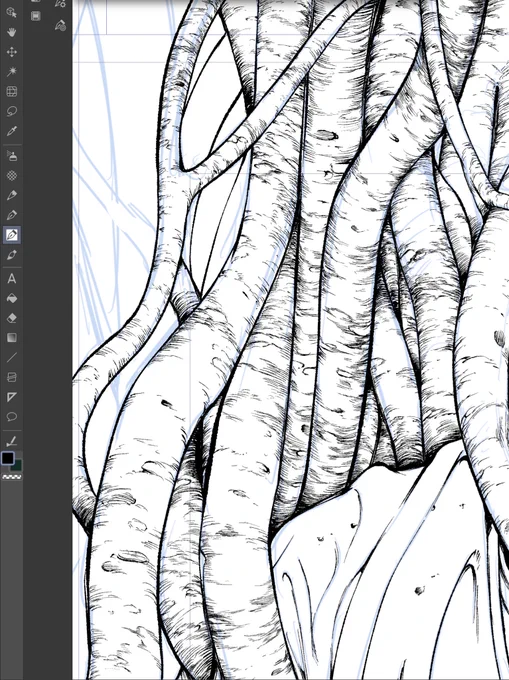Image resolution: width=509 pixels, height=680 pixels.
Task: Click pen icon with circle badge in side panel
Action: tap(60, 26)
